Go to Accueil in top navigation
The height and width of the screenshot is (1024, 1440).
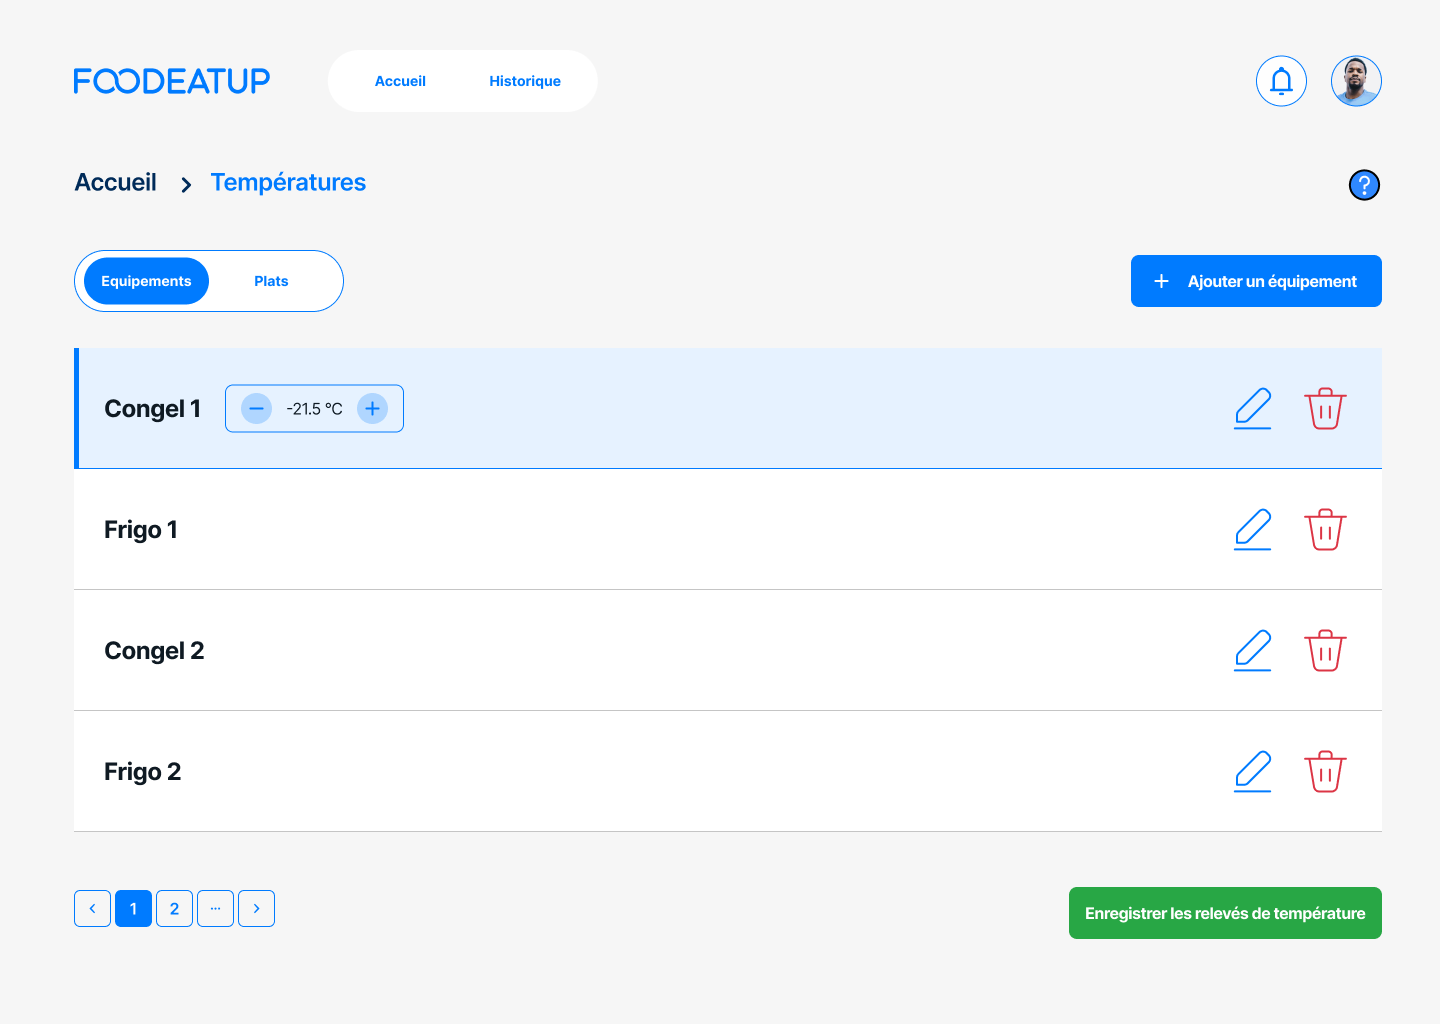400,81
